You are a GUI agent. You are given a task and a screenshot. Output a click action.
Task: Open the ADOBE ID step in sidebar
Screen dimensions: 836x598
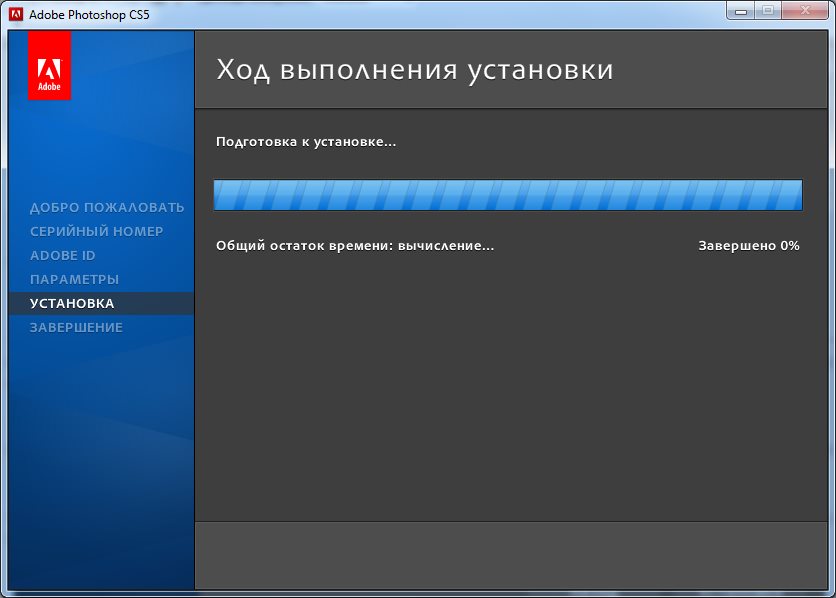point(62,256)
